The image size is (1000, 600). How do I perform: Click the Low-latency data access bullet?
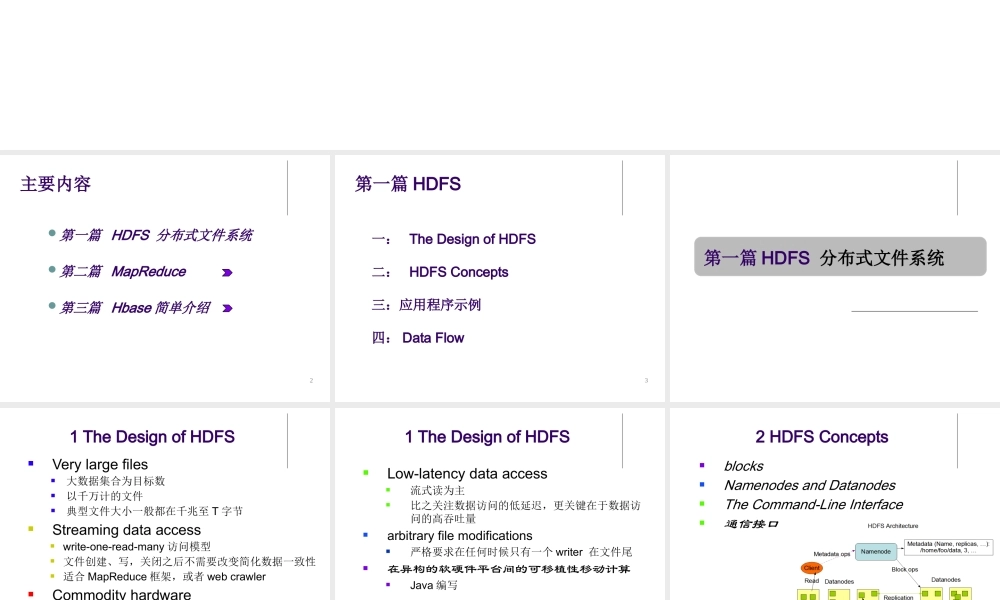click(x=467, y=474)
